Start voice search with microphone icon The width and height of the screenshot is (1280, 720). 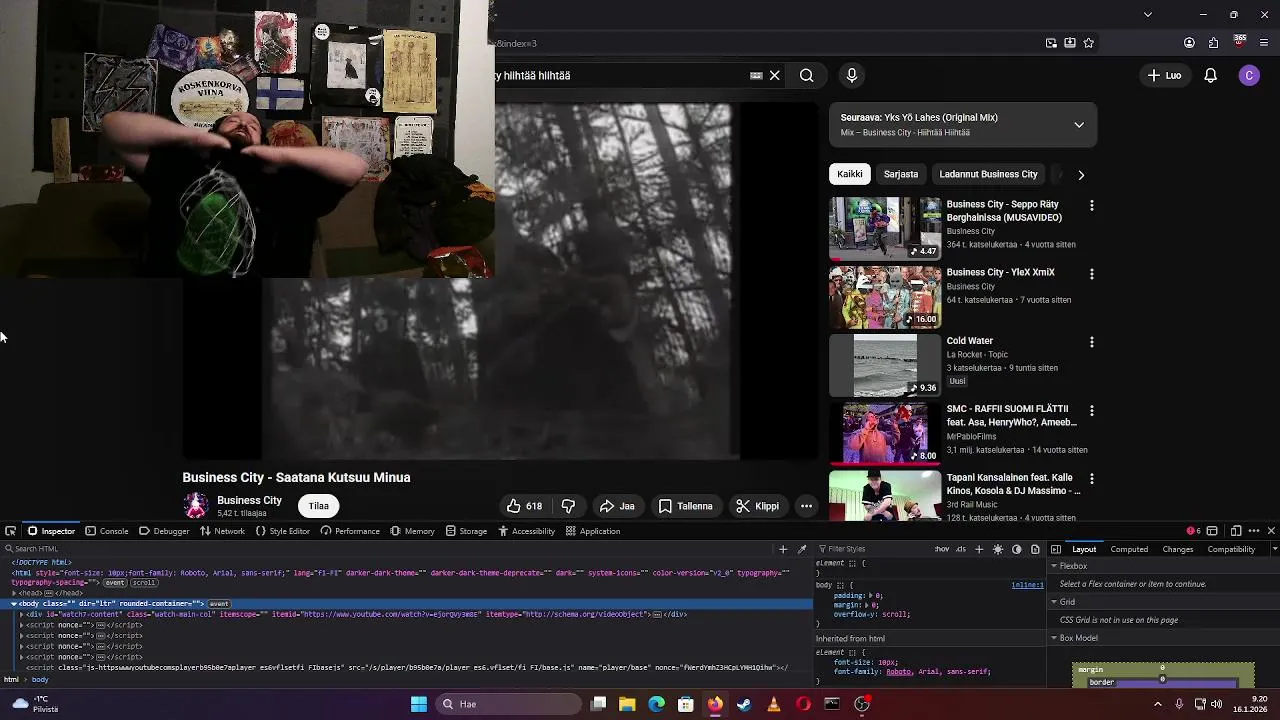852,75
